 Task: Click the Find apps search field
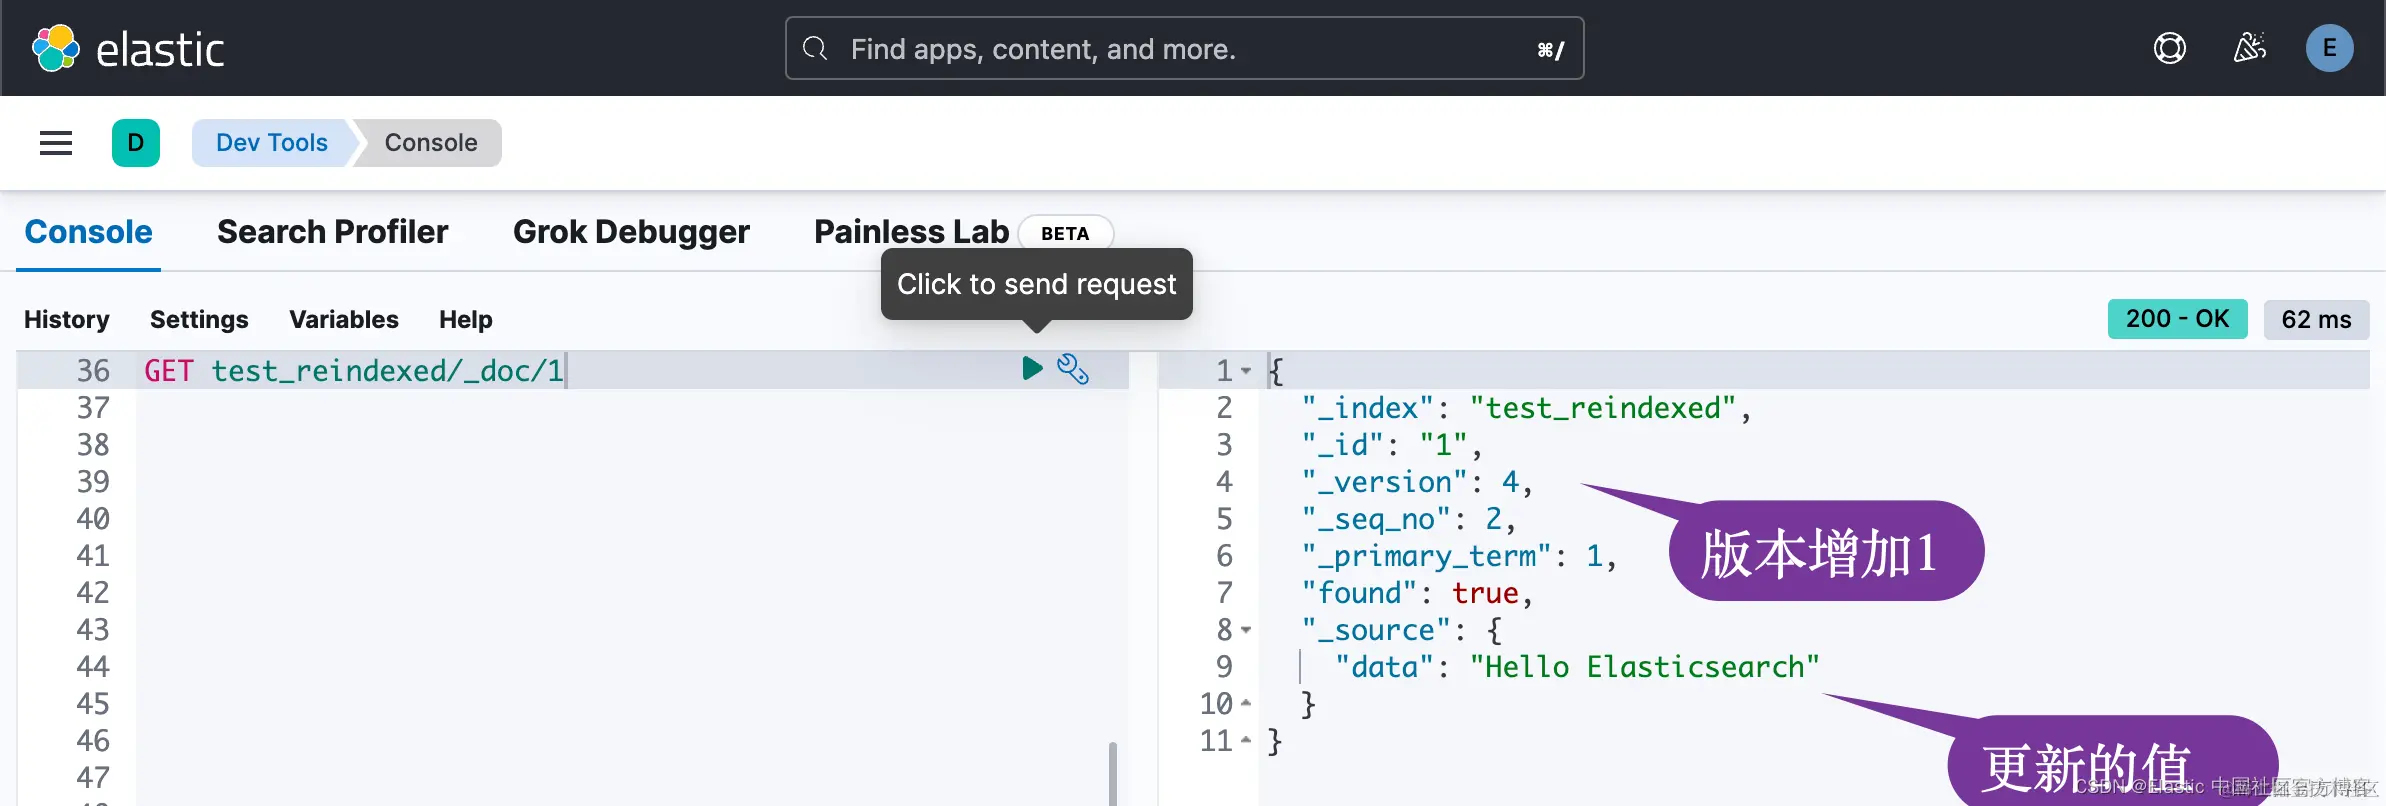(x=1184, y=49)
